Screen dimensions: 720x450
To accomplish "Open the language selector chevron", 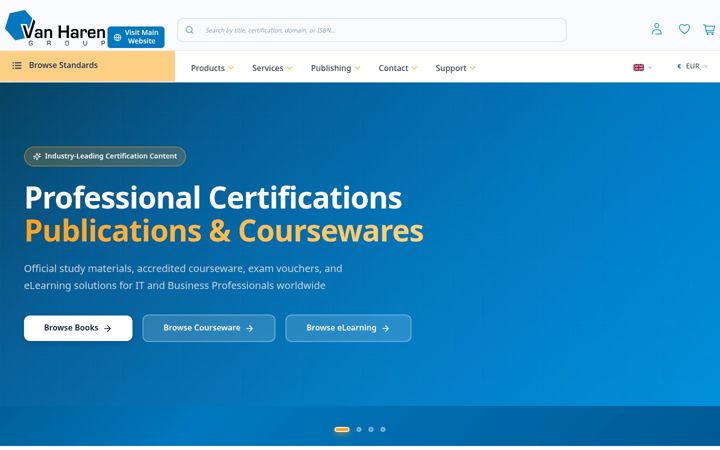I will click(x=650, y=68).
